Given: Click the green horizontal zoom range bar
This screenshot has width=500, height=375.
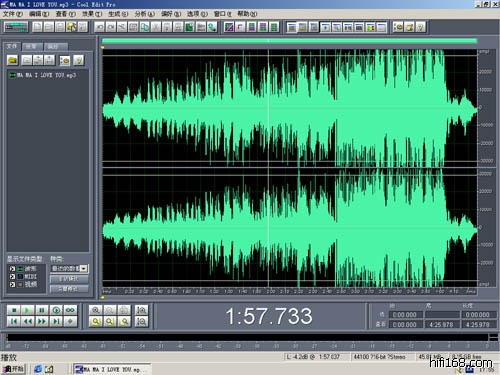Looking at the screenshot, I should pyautogui.click(x=289, y=41).
